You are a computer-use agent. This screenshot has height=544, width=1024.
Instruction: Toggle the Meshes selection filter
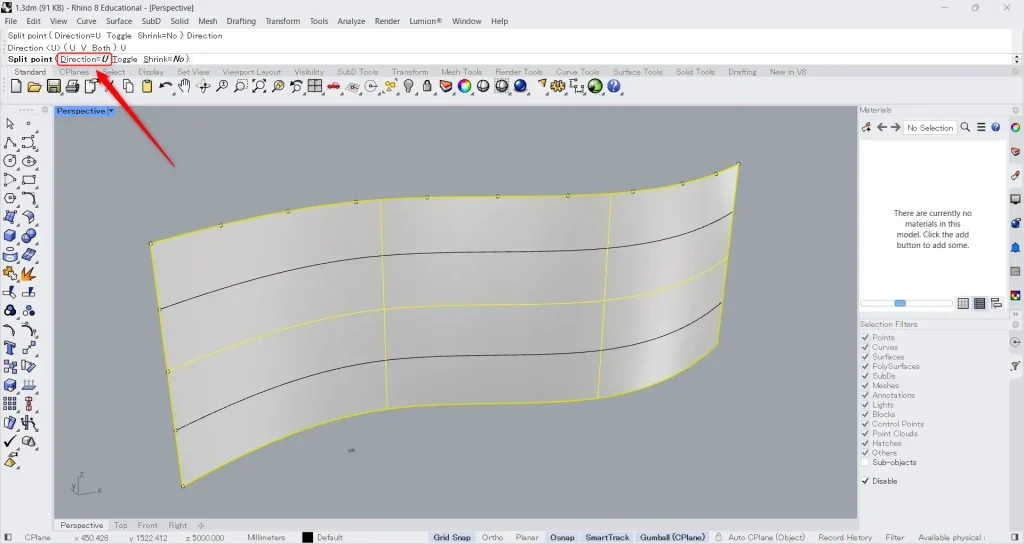[865, 385]
